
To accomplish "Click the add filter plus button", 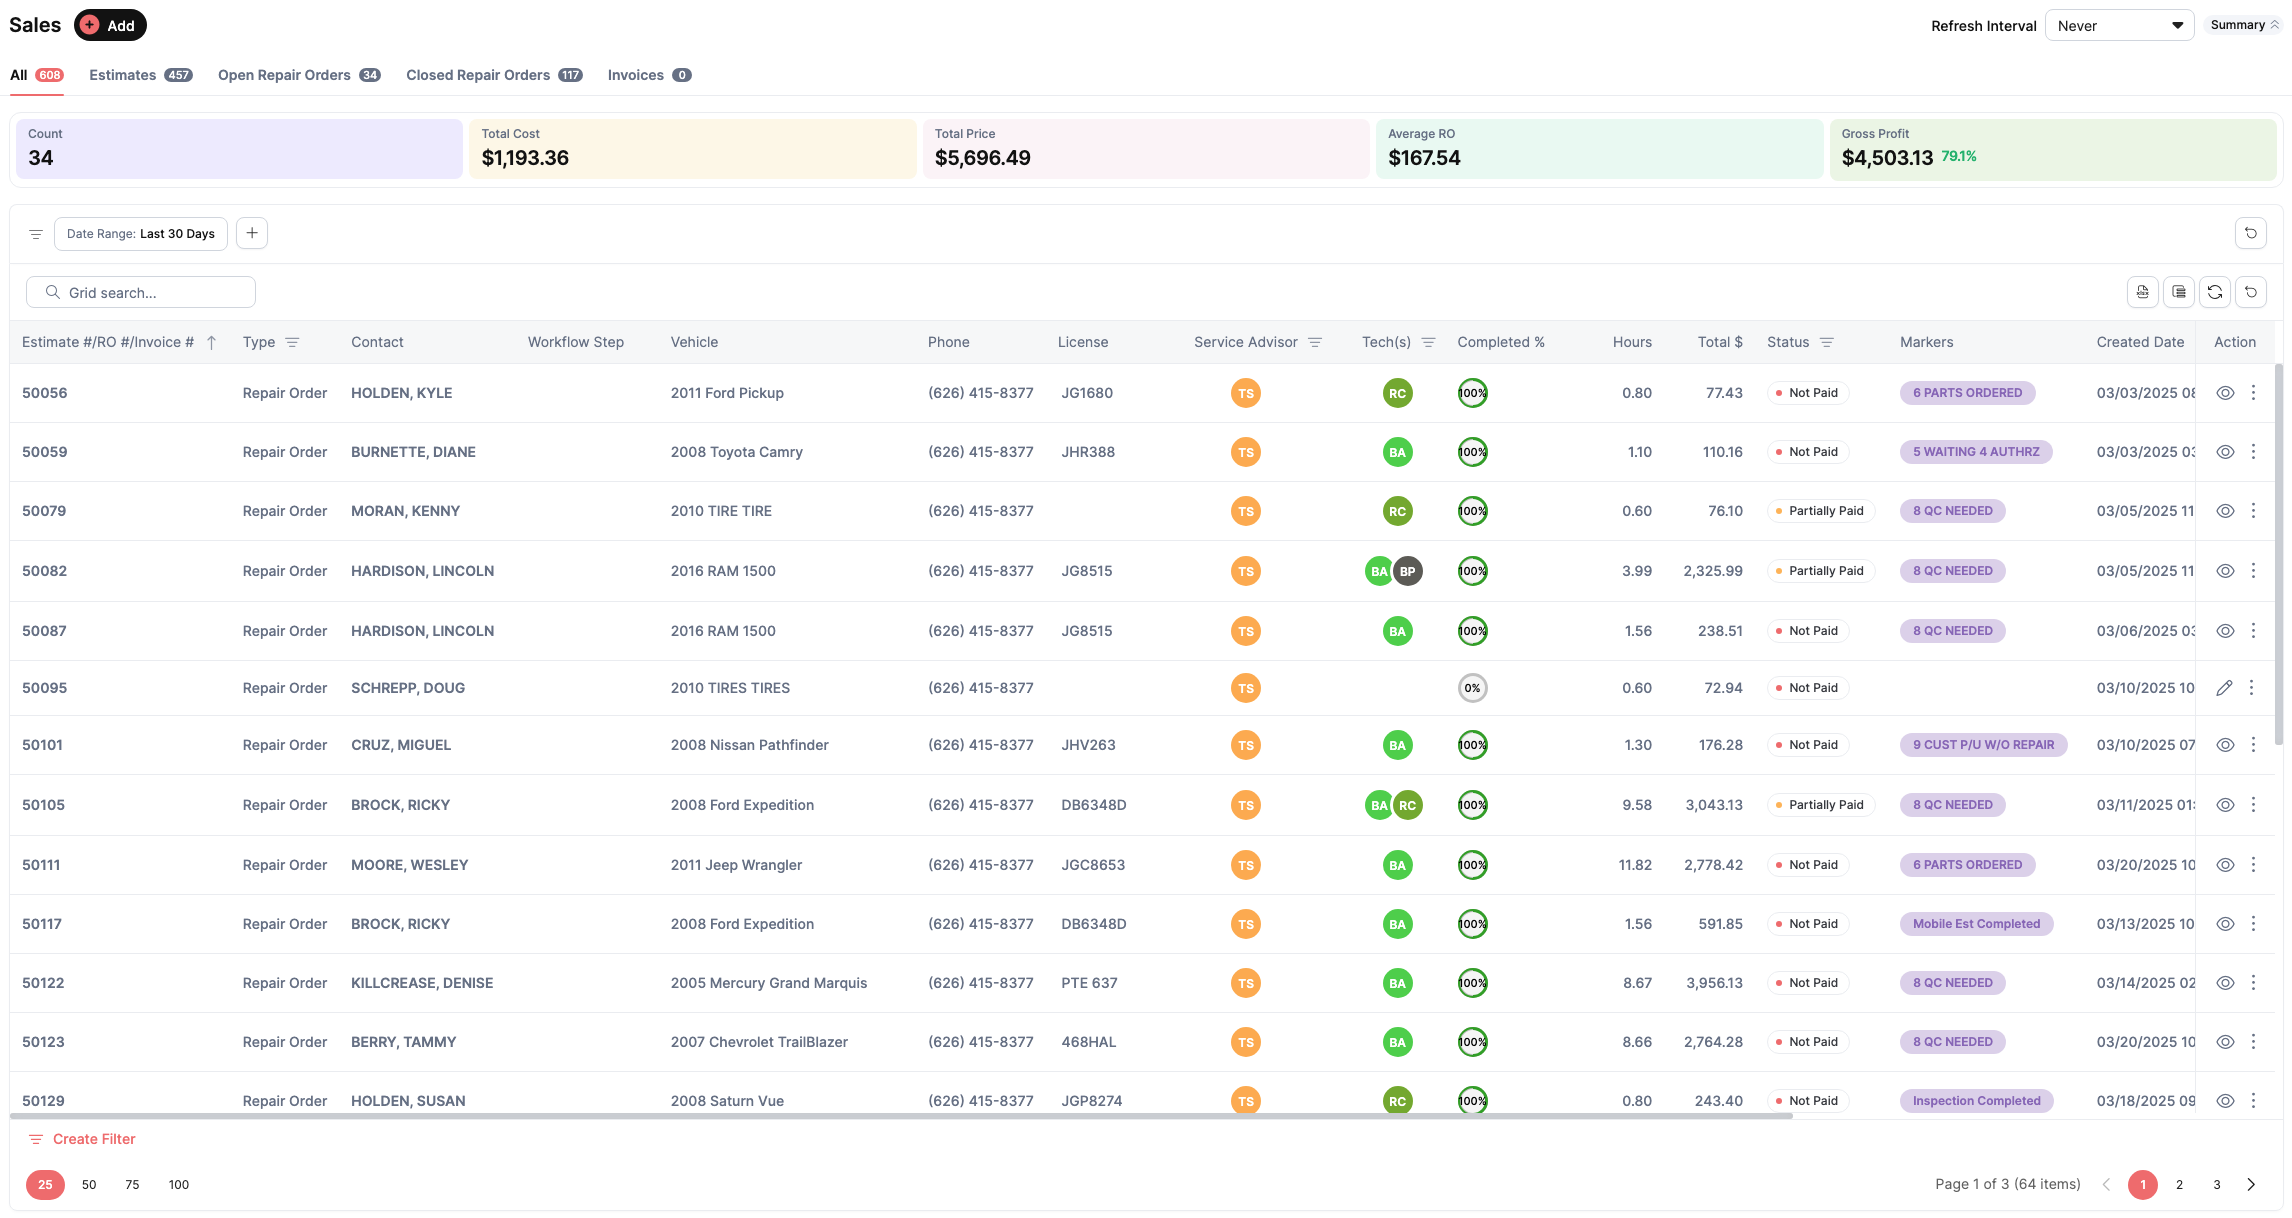I will coord(252,233).
